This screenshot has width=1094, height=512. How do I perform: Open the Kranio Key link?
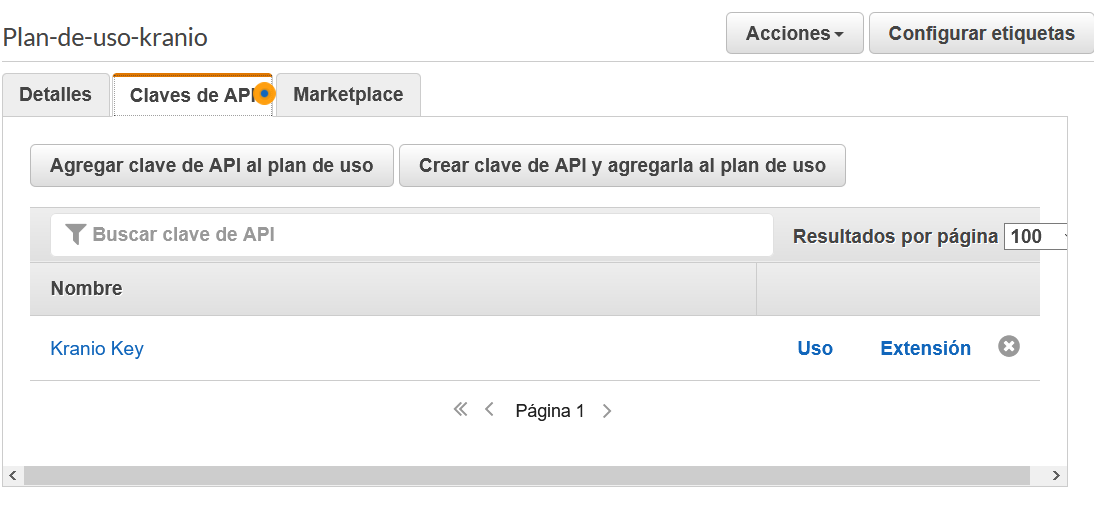click(x=97, y=349)
